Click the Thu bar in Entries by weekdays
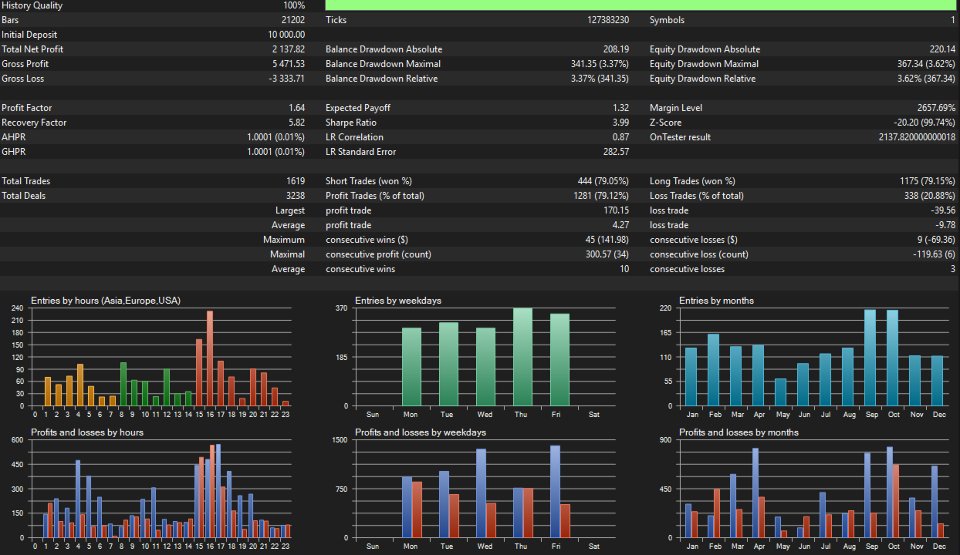The image size is (960, 555). point(522,357)
